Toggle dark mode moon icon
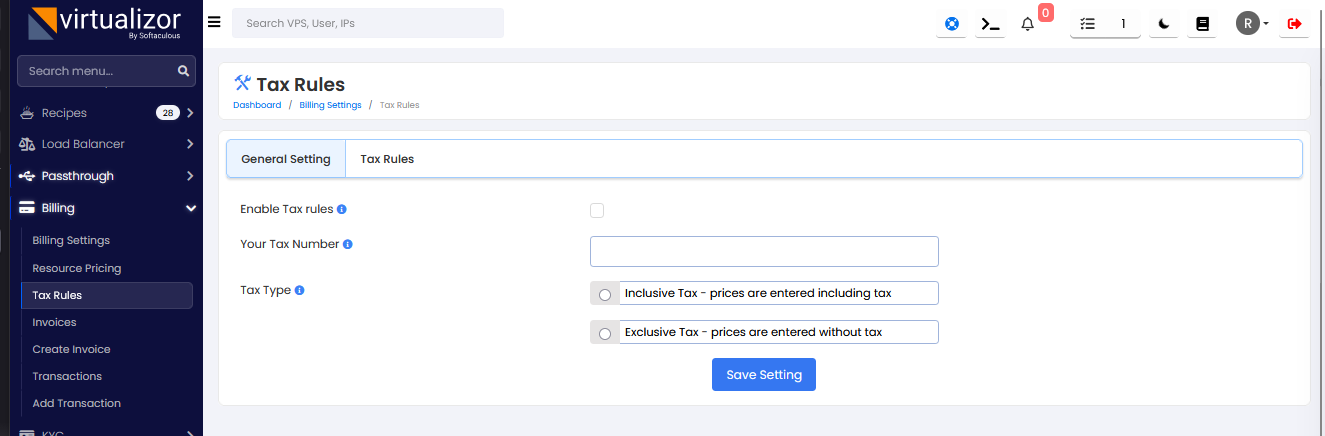The image size is (1325, 436). 1164,23
